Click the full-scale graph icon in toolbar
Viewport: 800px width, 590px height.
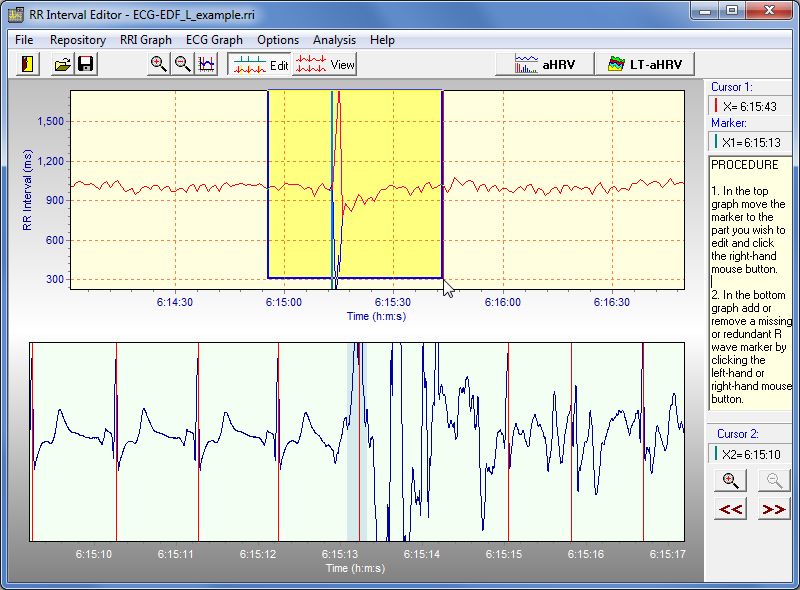point(206,64)
